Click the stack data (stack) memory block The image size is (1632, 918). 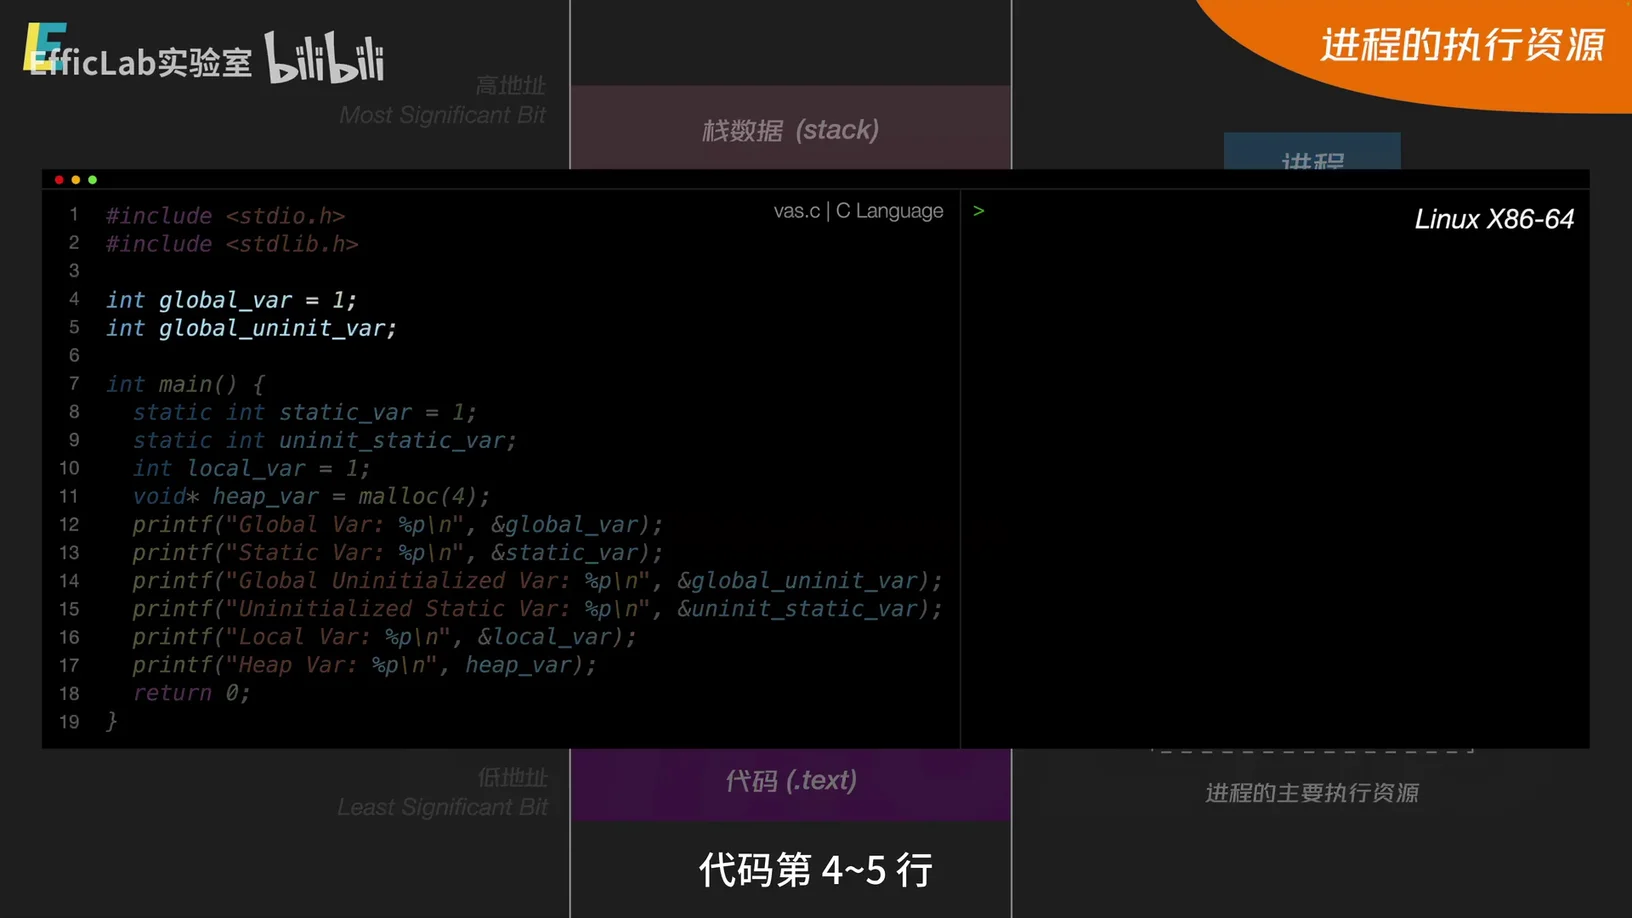tap(790, 128)
